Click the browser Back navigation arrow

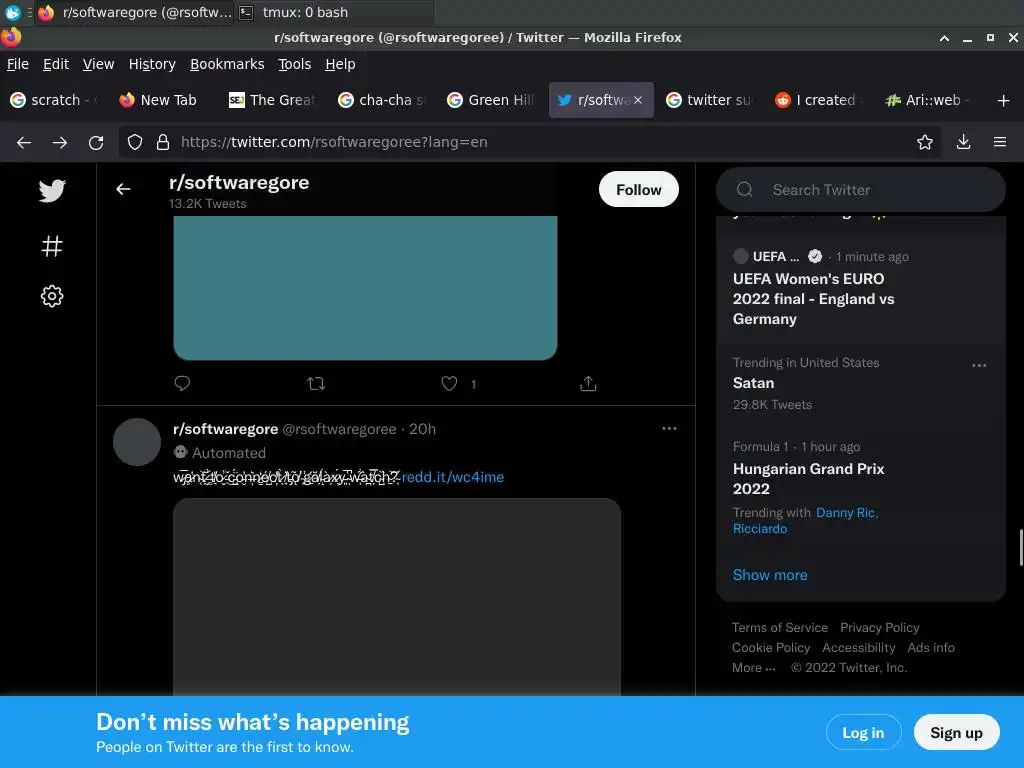pyautogui.click(x=24, y=142)
